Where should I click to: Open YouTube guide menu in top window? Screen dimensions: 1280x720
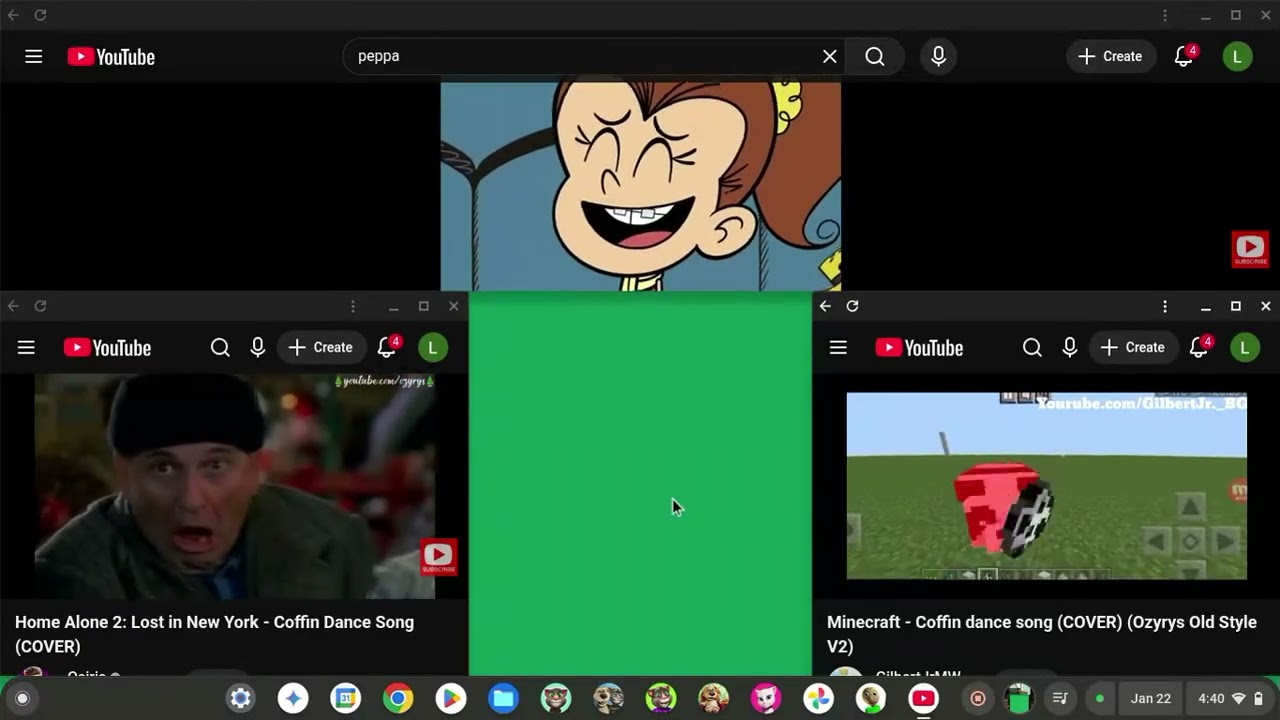tap(34, 57)
